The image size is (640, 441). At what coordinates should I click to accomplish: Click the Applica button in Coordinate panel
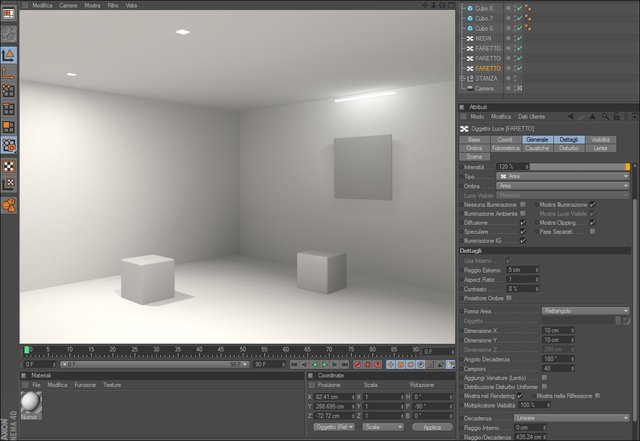(432, 427)
